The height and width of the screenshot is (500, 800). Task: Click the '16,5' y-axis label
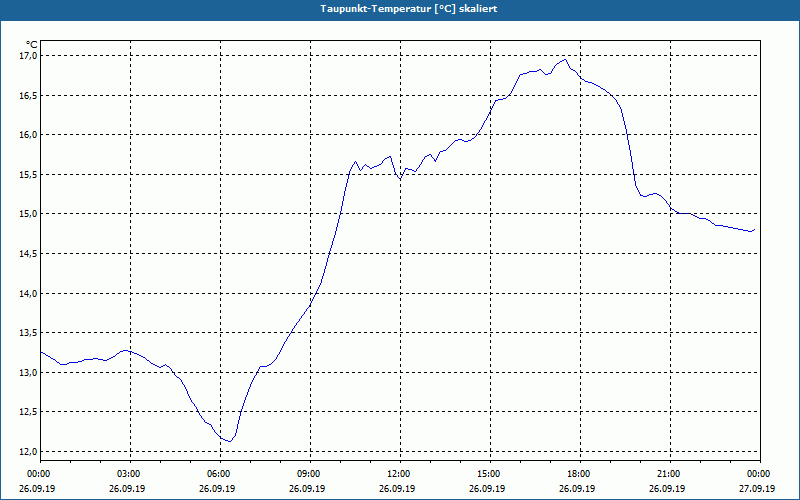pyautogui.click(x=28, y=95)
